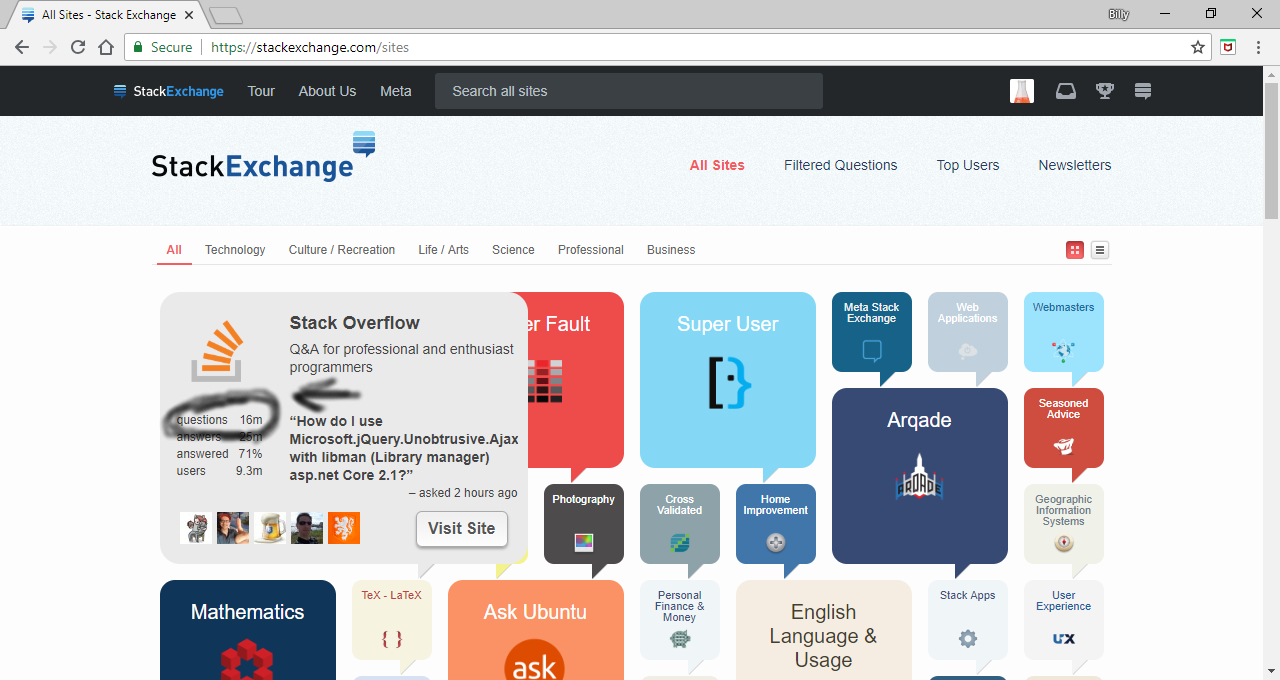
Task: Open the featured jQuery Unobtrusive Ajax question
Action: coord(404,448)
